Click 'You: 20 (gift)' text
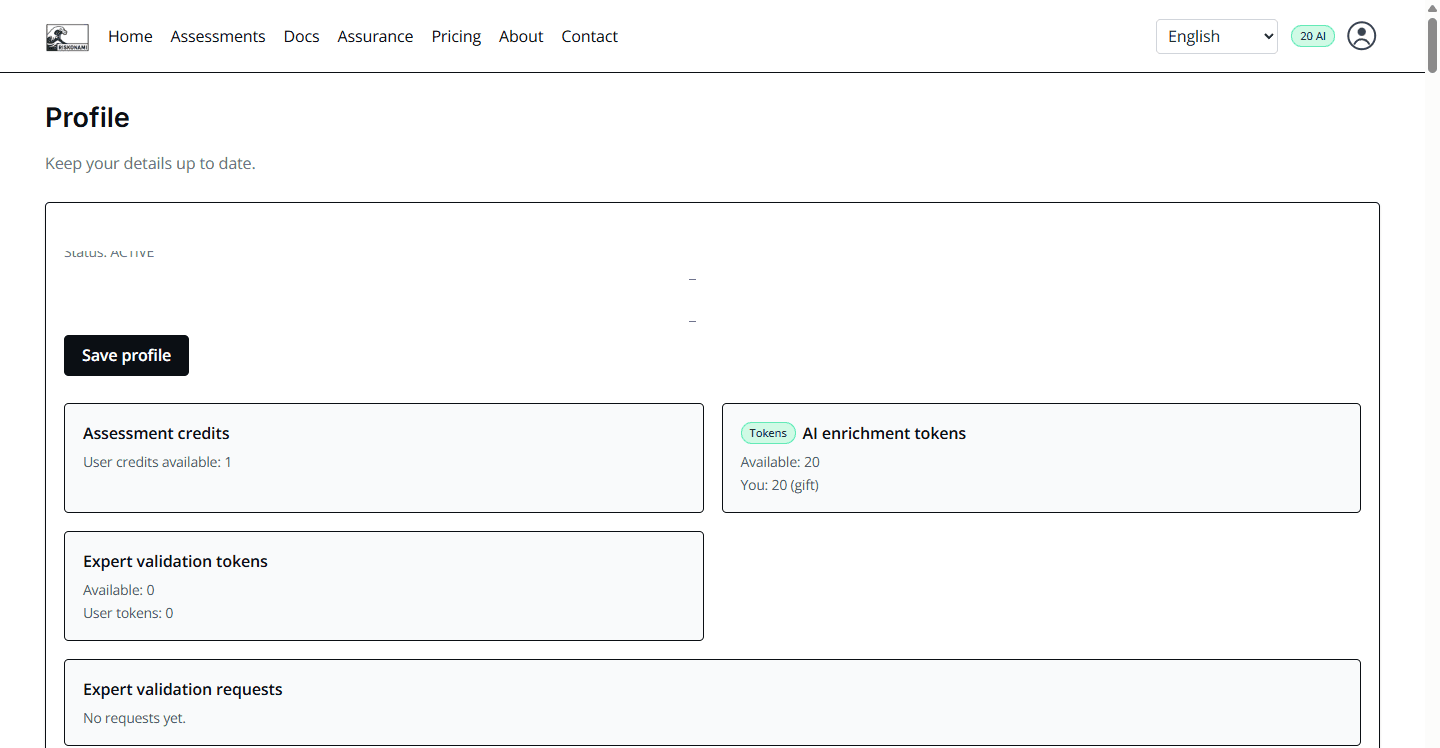Viewport: 1440px width, 748px height. click(x=780, y=485)
